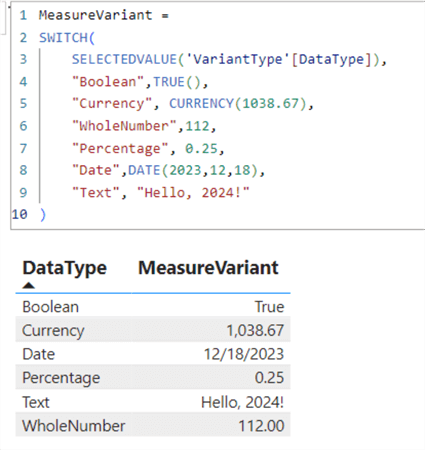Select the Date row label

point(39,354)
